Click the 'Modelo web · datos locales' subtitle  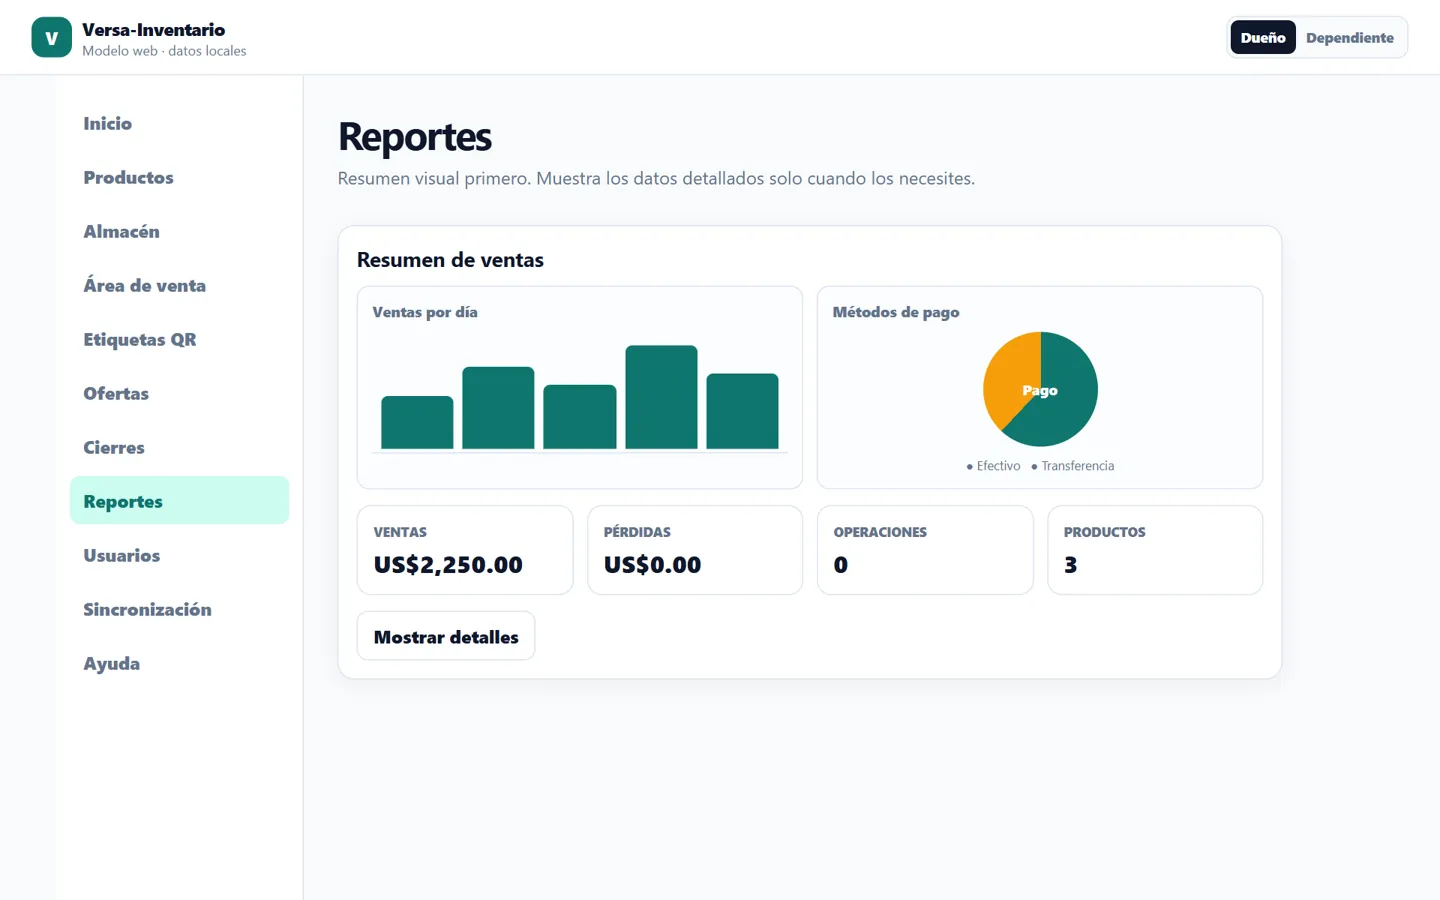coord(164,51)
